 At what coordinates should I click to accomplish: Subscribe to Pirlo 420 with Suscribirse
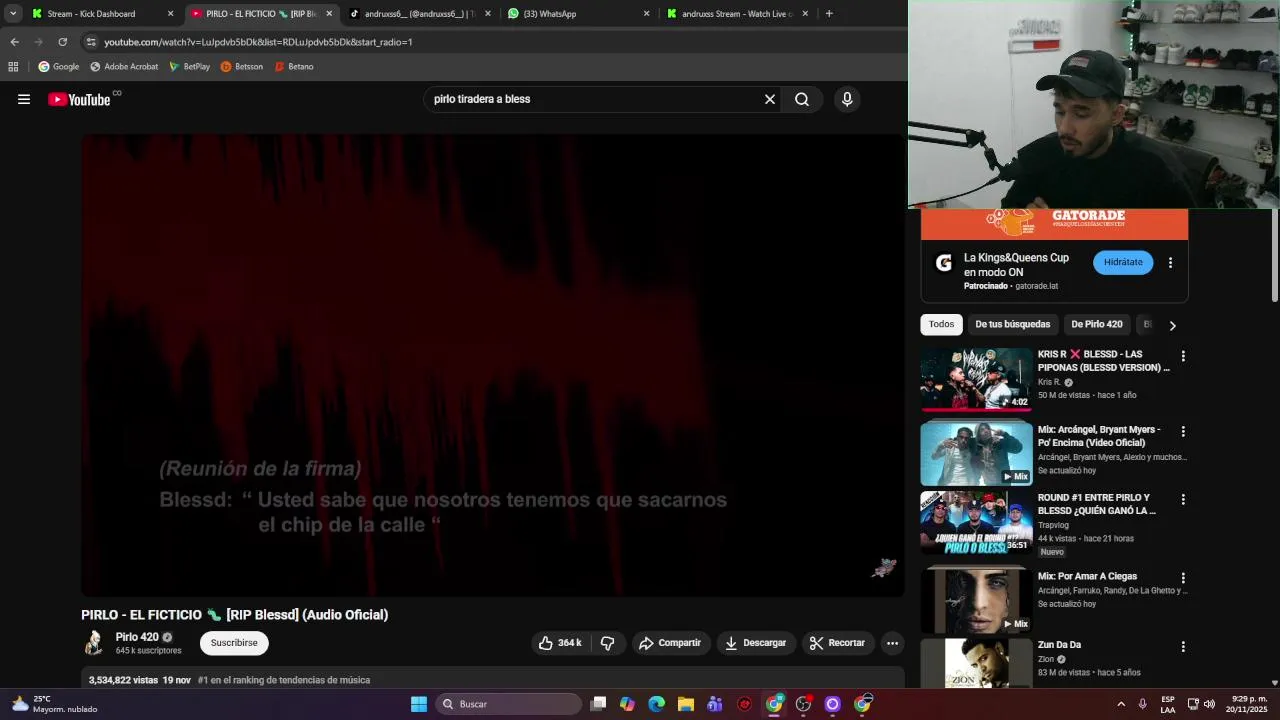[x=234, y=643]
